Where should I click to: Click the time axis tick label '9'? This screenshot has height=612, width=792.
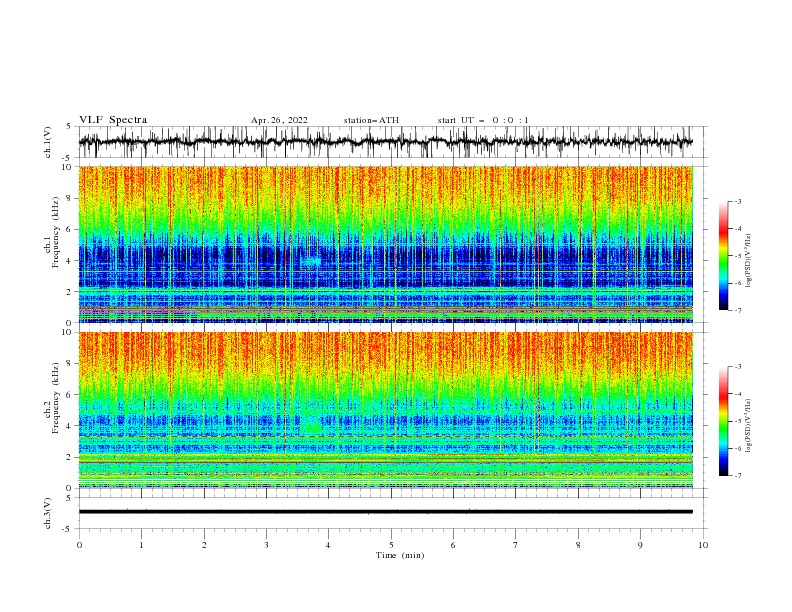tap(640, 545)
